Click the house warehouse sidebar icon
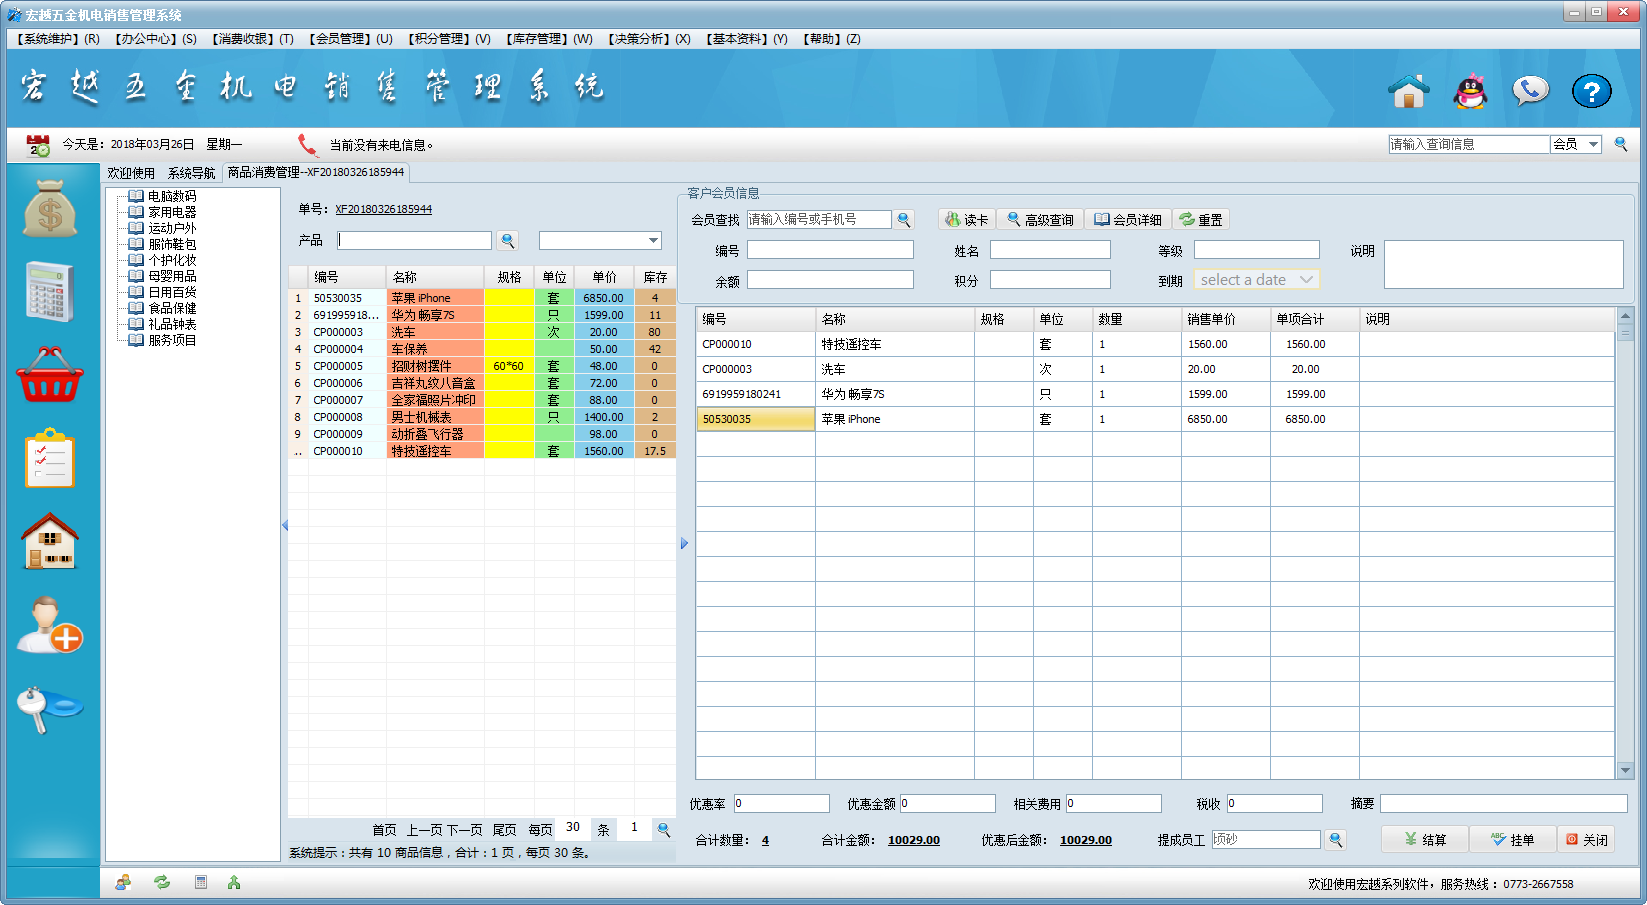The width and height of the screenshot is (1647, 905). tap(50, 541)
